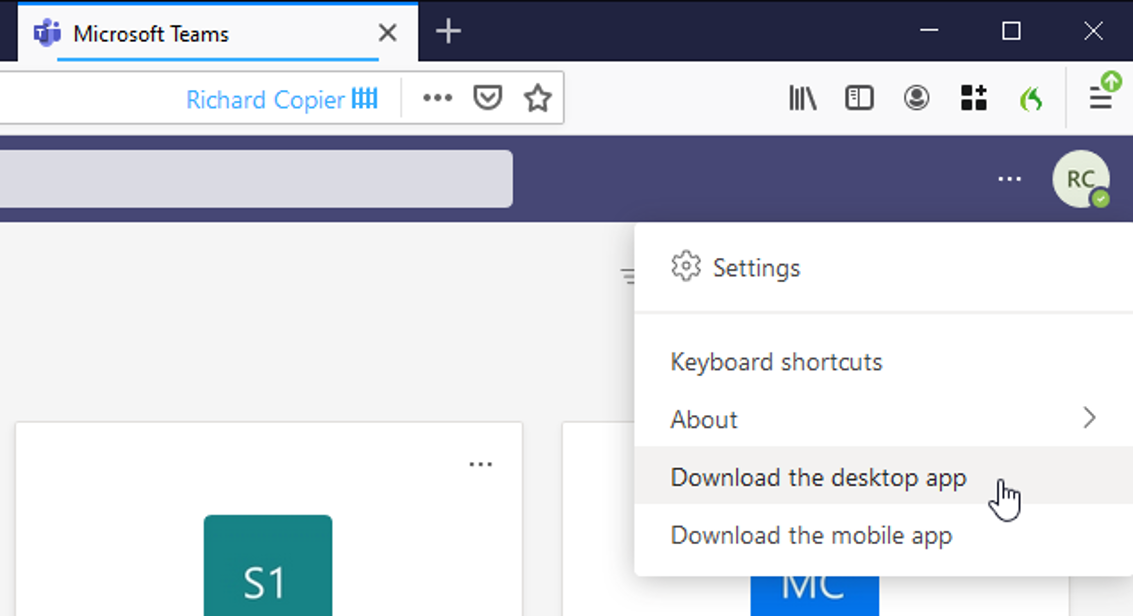The width and height of the screenshot is (1133, 616).
Task: Open Firefox Library icon
Action: tap(803, 98)
